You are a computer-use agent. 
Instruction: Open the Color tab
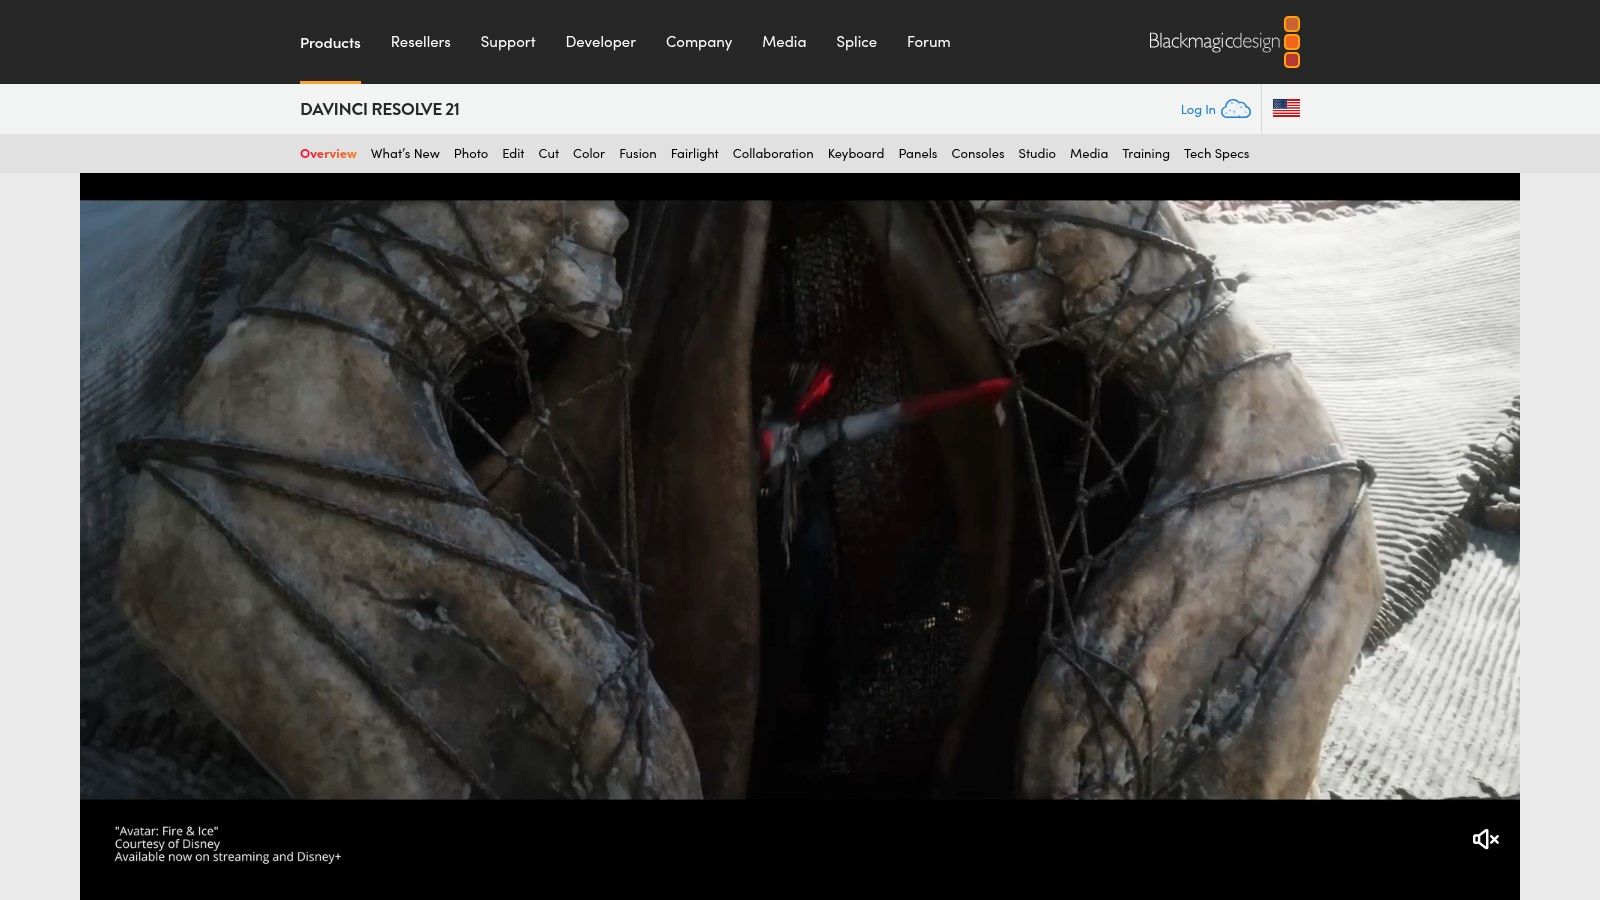click(589, 154)
